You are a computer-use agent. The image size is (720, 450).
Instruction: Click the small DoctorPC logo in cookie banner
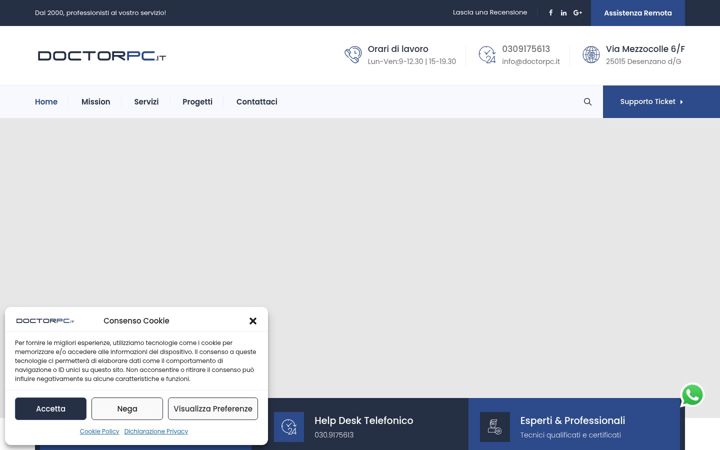click(45, 321)
